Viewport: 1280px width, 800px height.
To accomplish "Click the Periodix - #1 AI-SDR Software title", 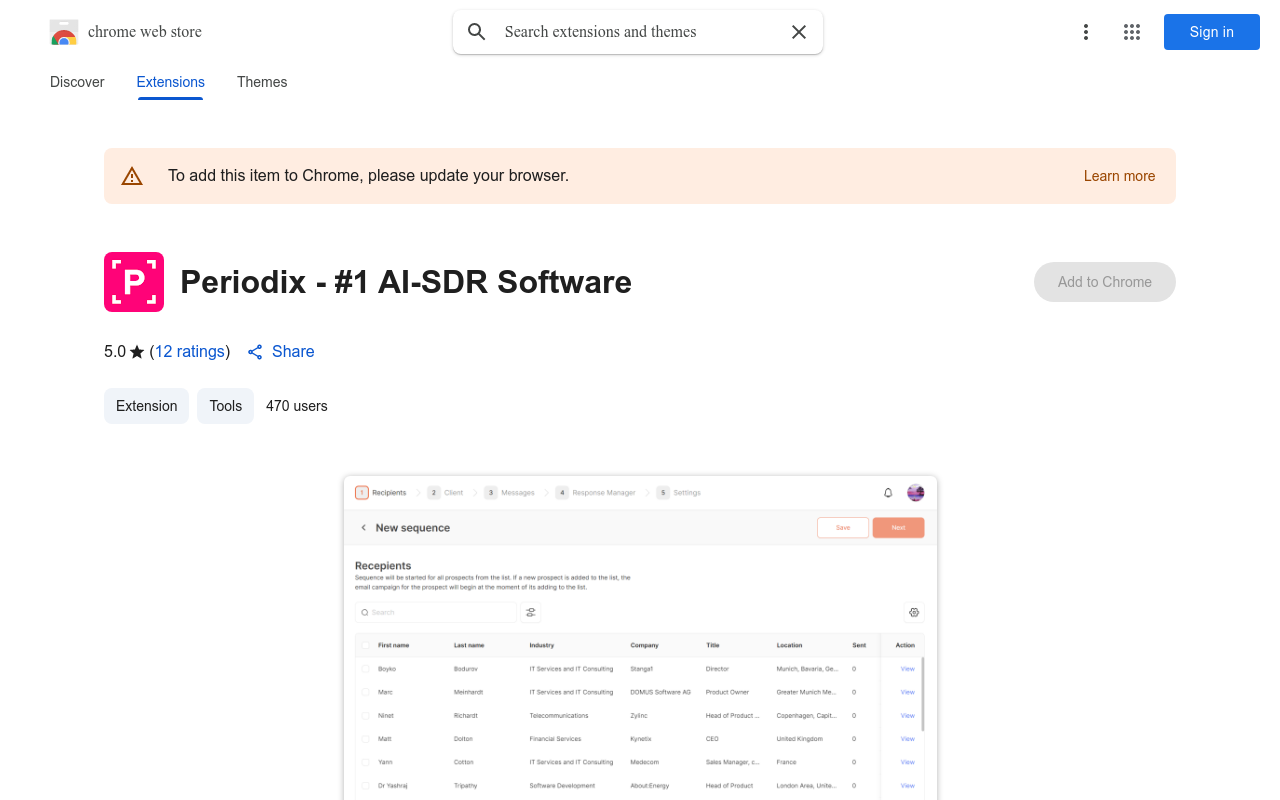I will point(406,282).
